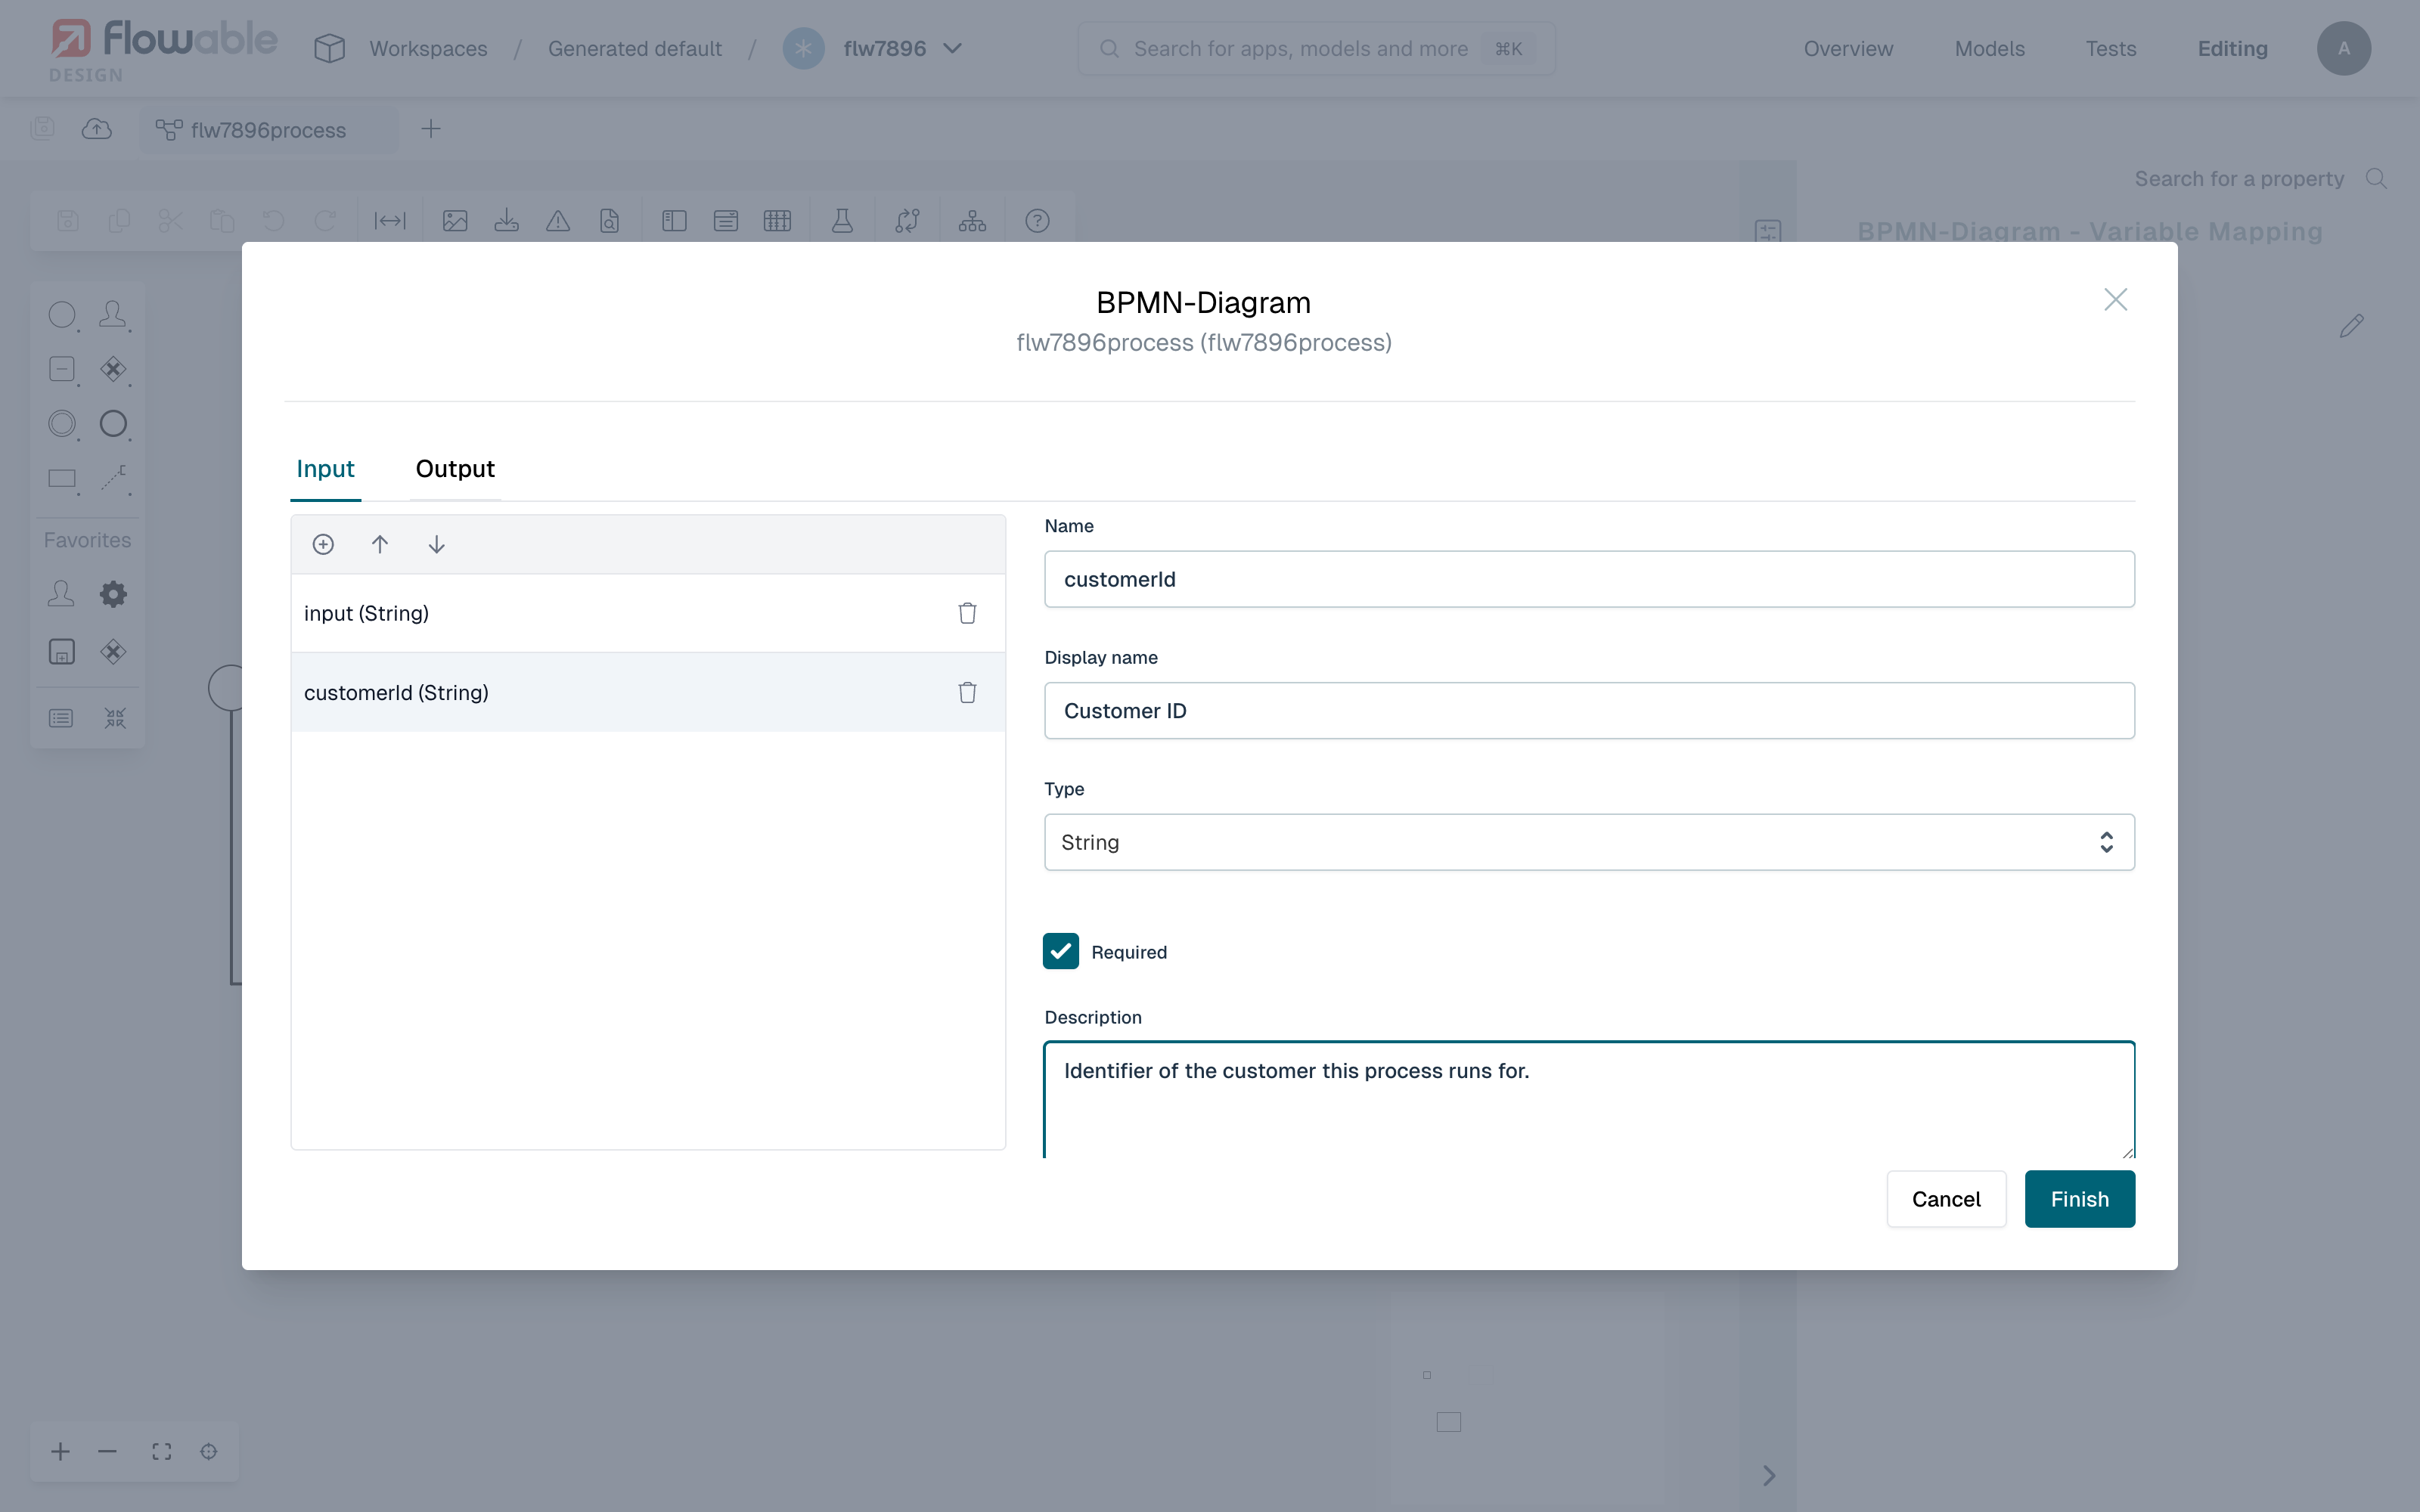Viewport: 2420px width, 1512px height.
Task: Click the cube icon before Workspaces
Action: click(329, 48)
